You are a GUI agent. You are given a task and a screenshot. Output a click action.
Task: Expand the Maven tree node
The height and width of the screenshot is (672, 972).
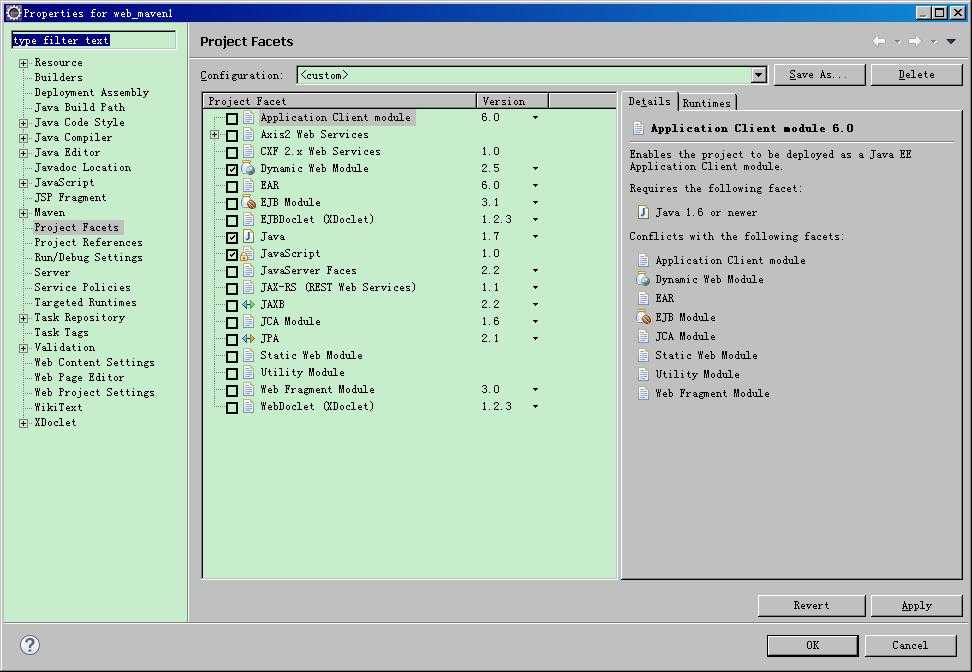24,213
